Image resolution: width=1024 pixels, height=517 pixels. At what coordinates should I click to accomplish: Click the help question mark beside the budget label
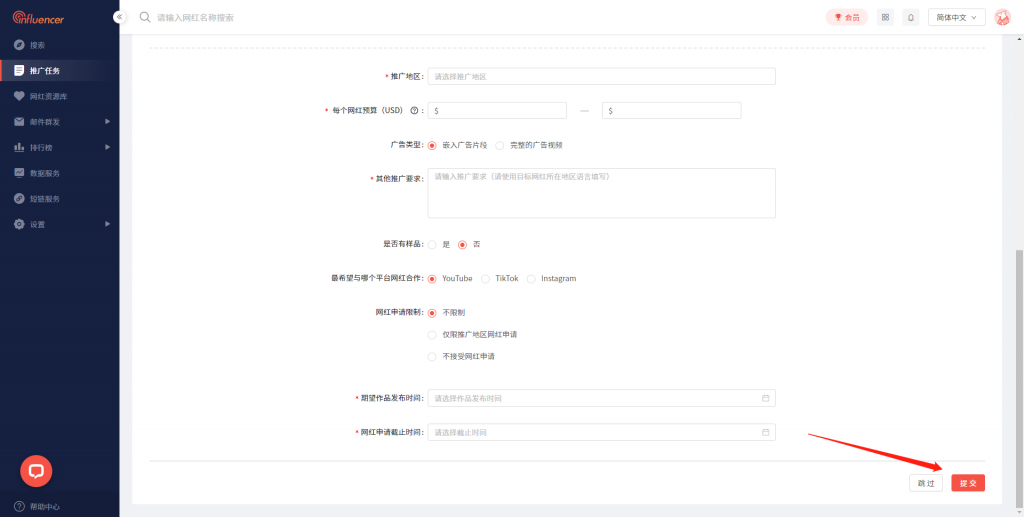coord(414,111)
